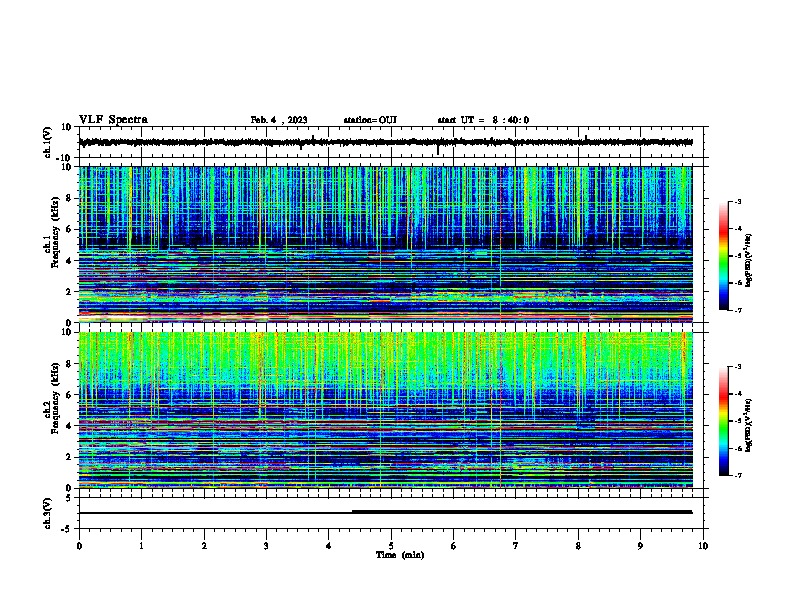Click the step in the ch.3 trace

tap(352, 512)
